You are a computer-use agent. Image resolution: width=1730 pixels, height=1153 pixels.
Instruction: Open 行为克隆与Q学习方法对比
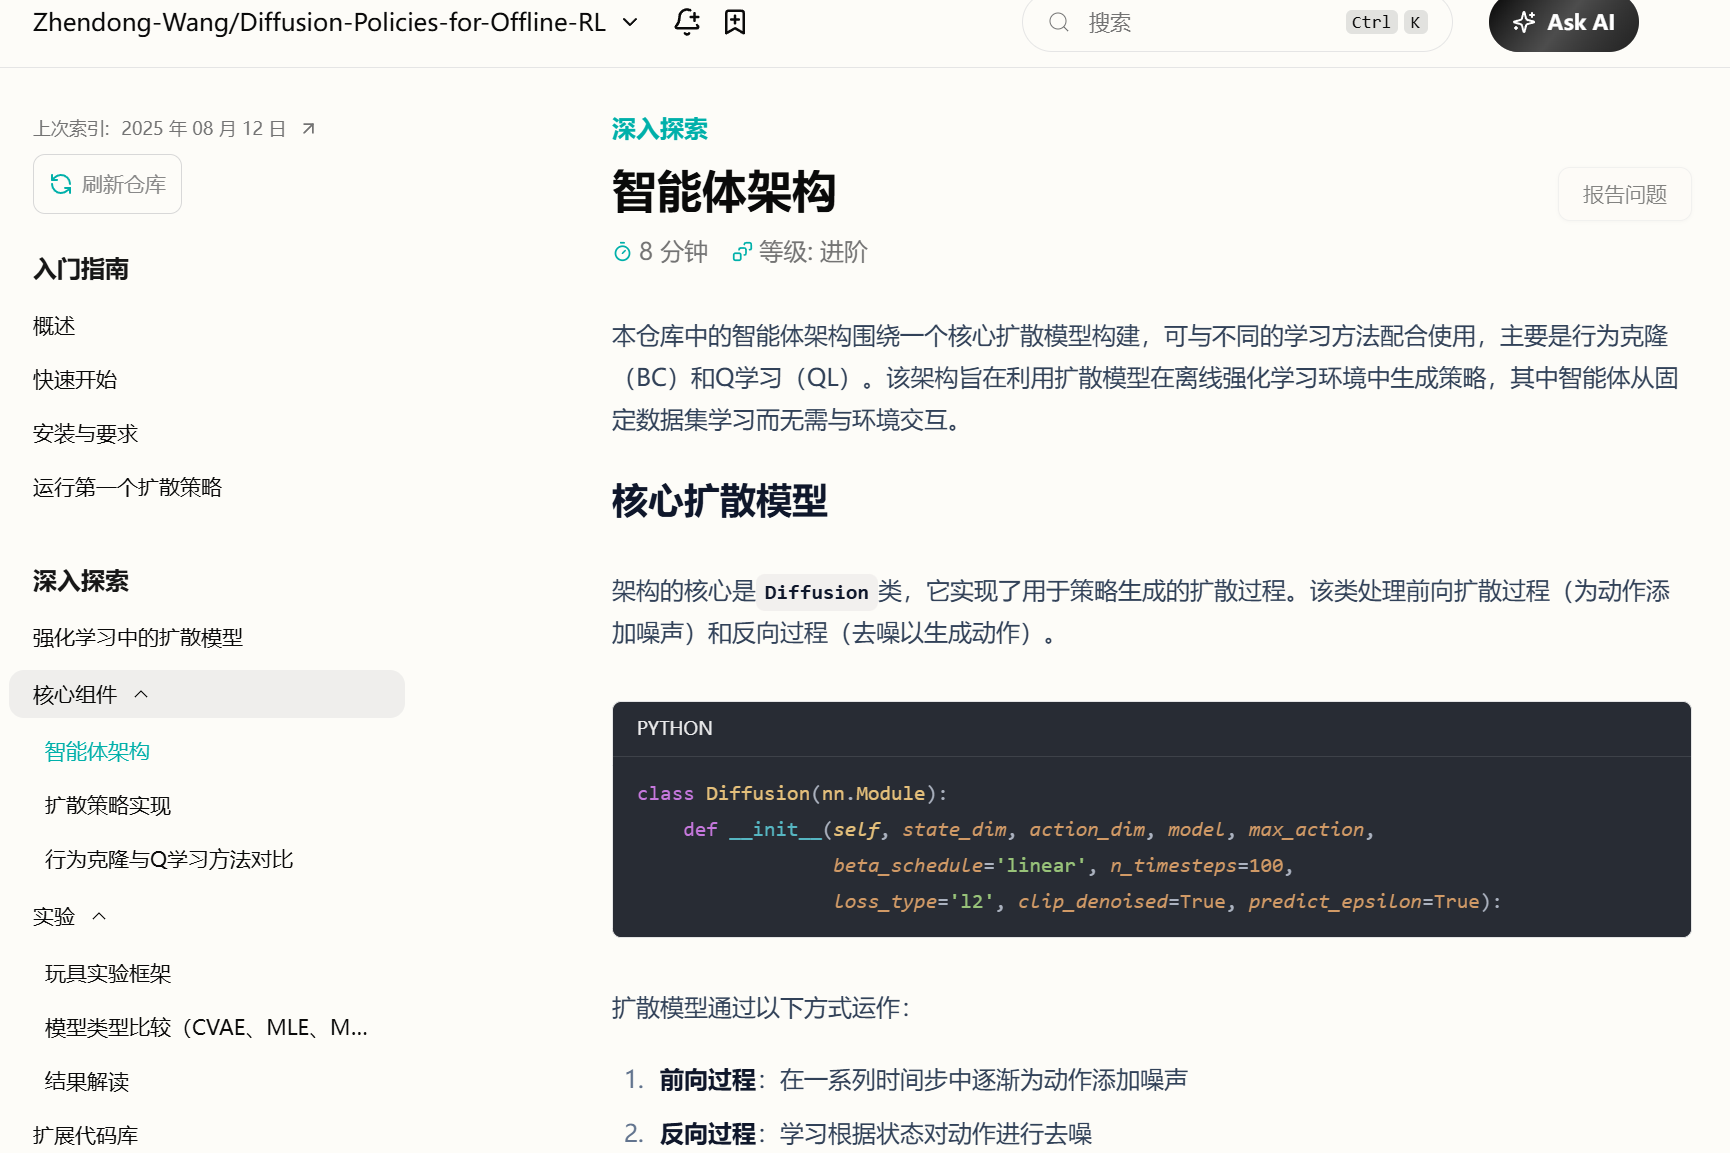(168, 858)
